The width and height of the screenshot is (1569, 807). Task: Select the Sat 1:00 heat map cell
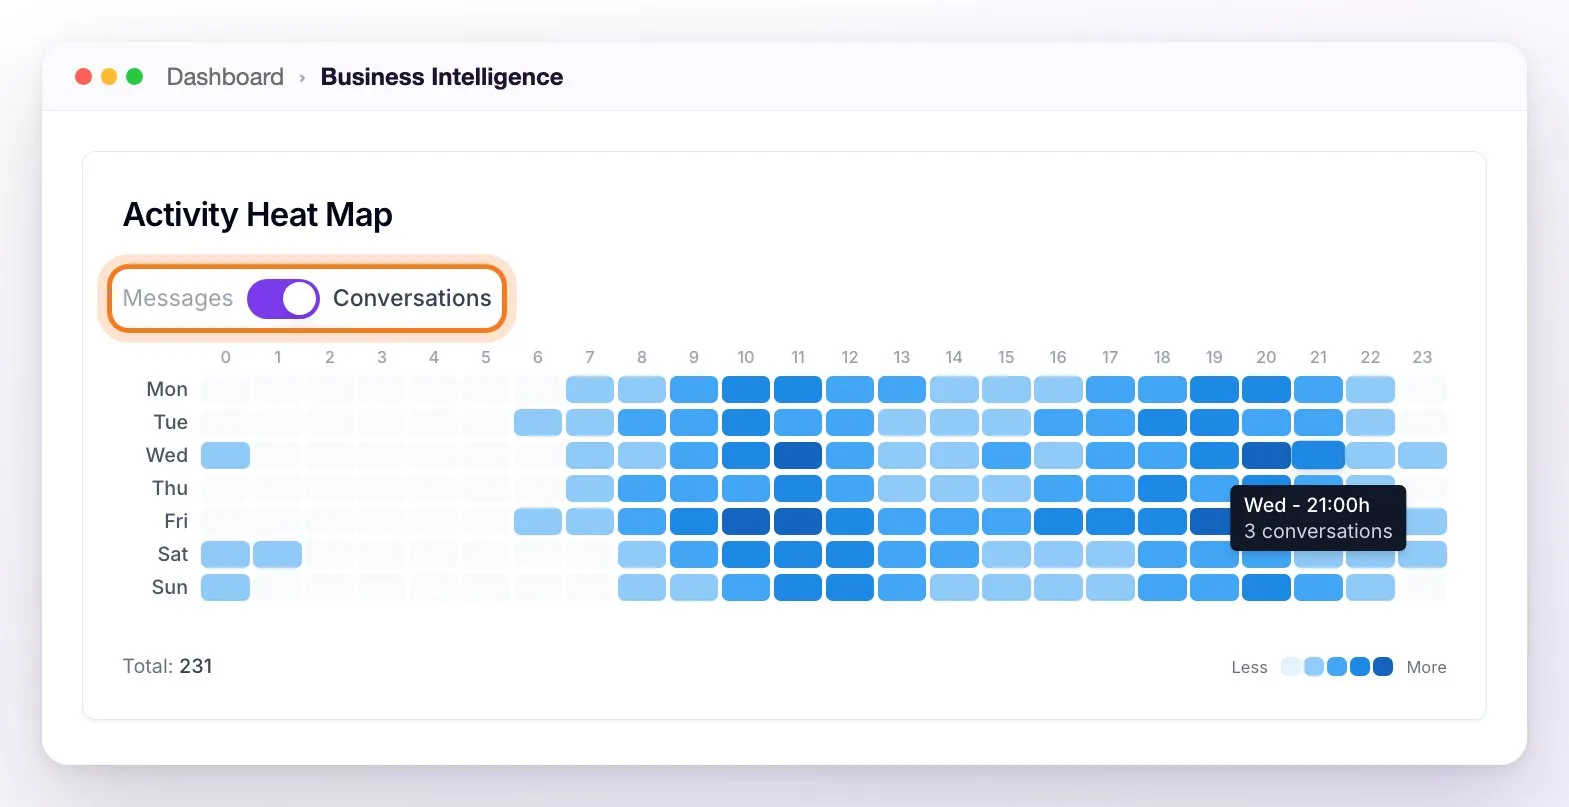(x=278, y=554)
